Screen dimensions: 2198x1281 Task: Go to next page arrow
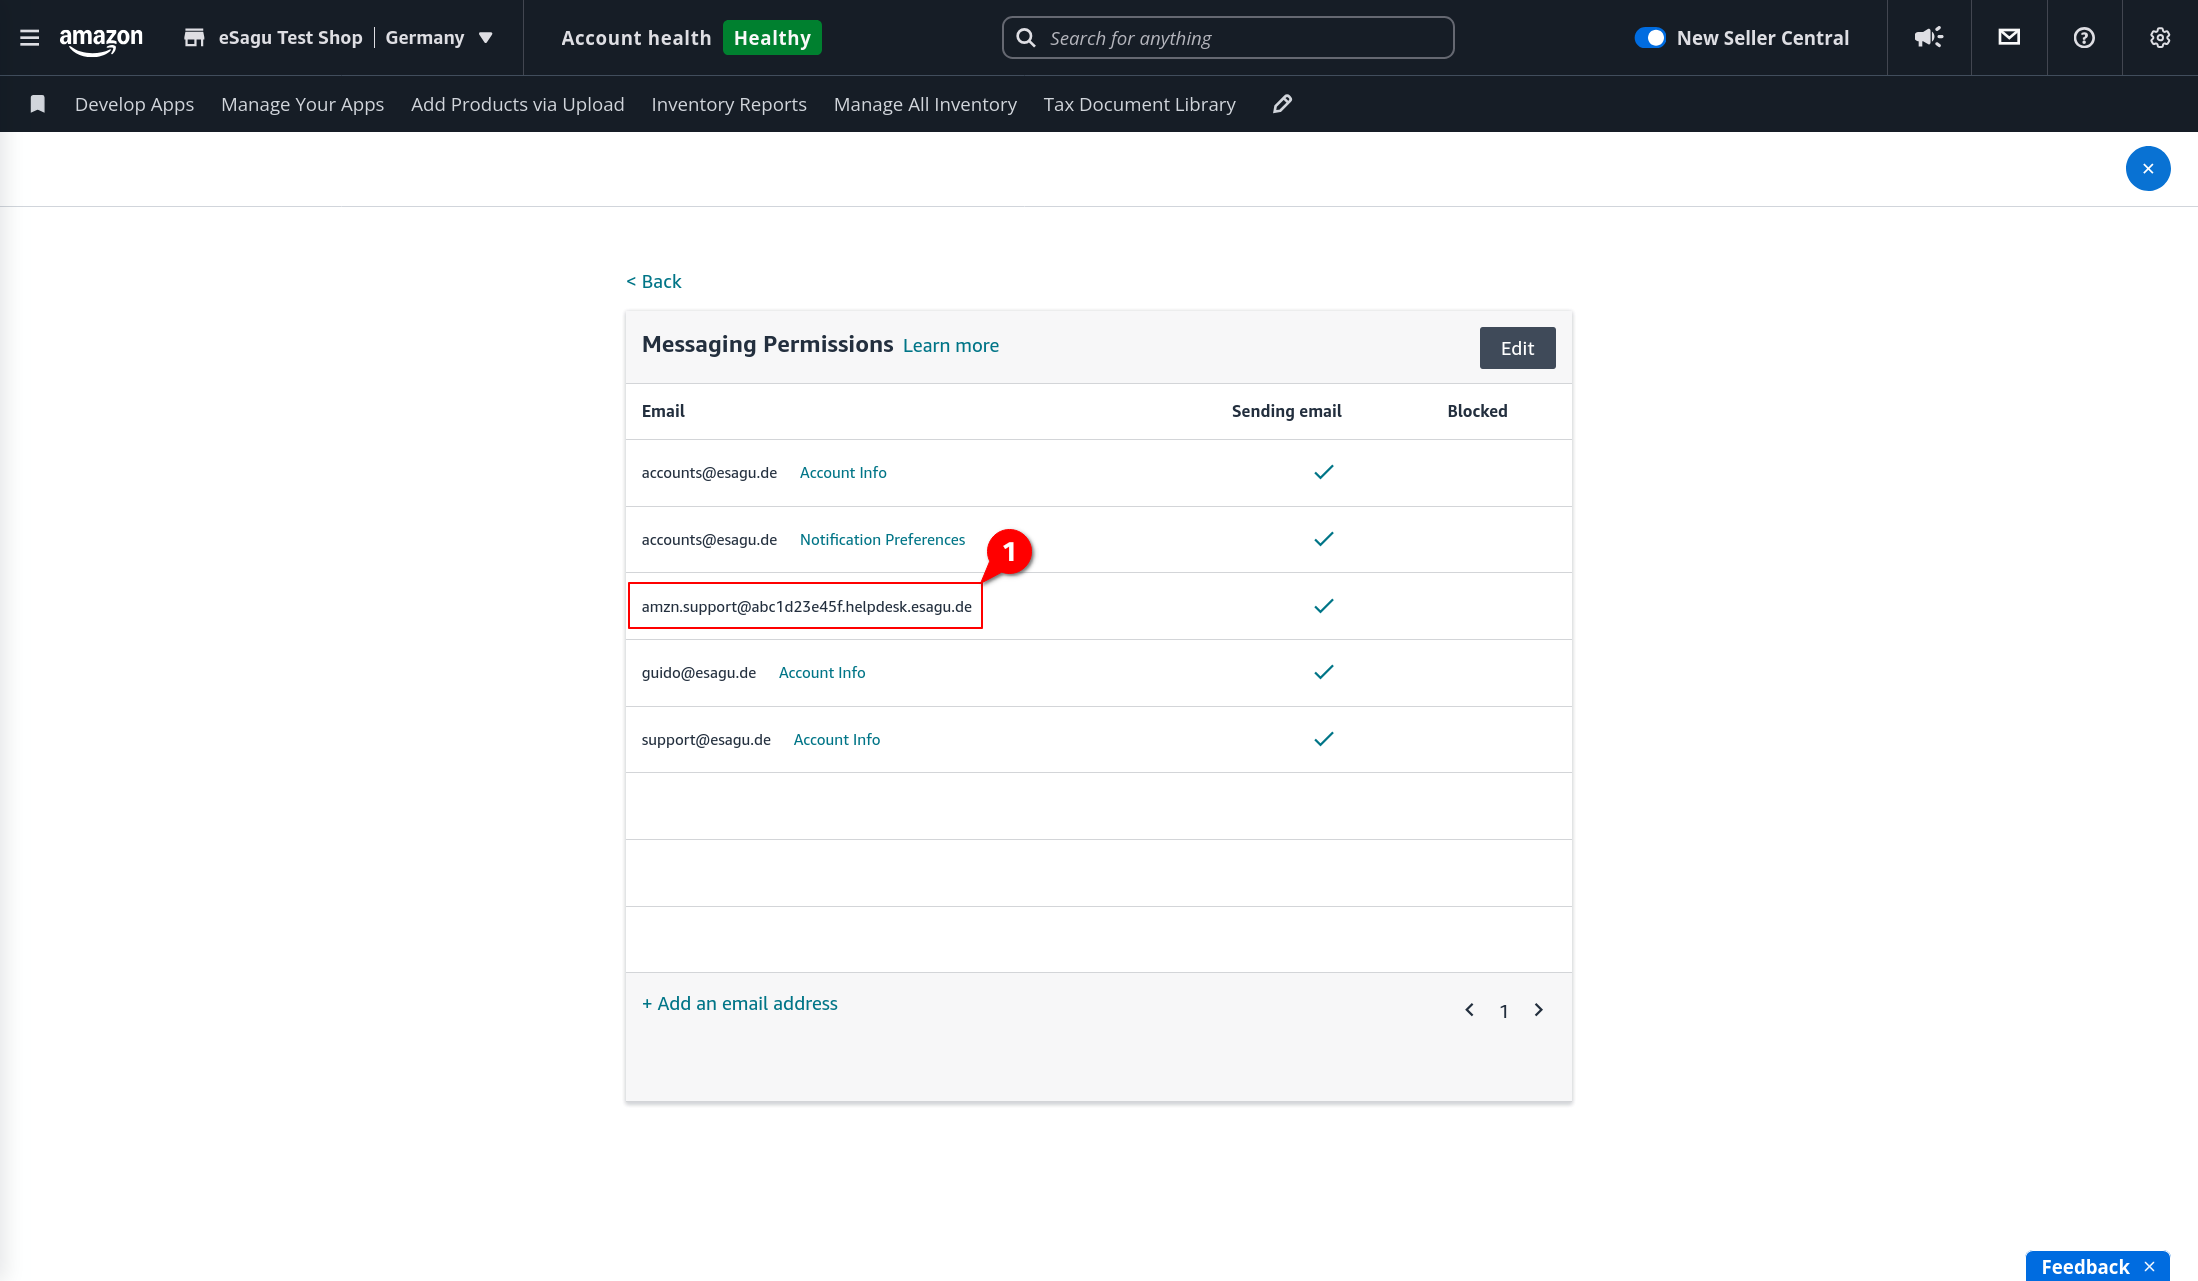[1538, 1010]
